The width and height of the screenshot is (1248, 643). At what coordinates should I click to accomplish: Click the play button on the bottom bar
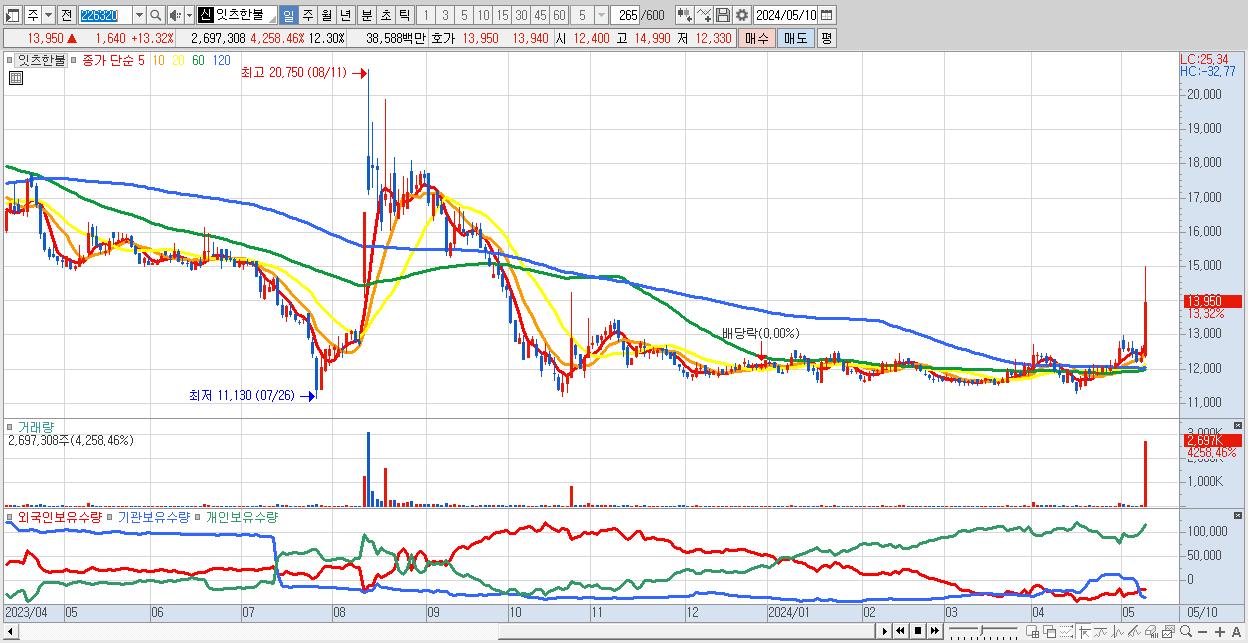click(884, 631)
